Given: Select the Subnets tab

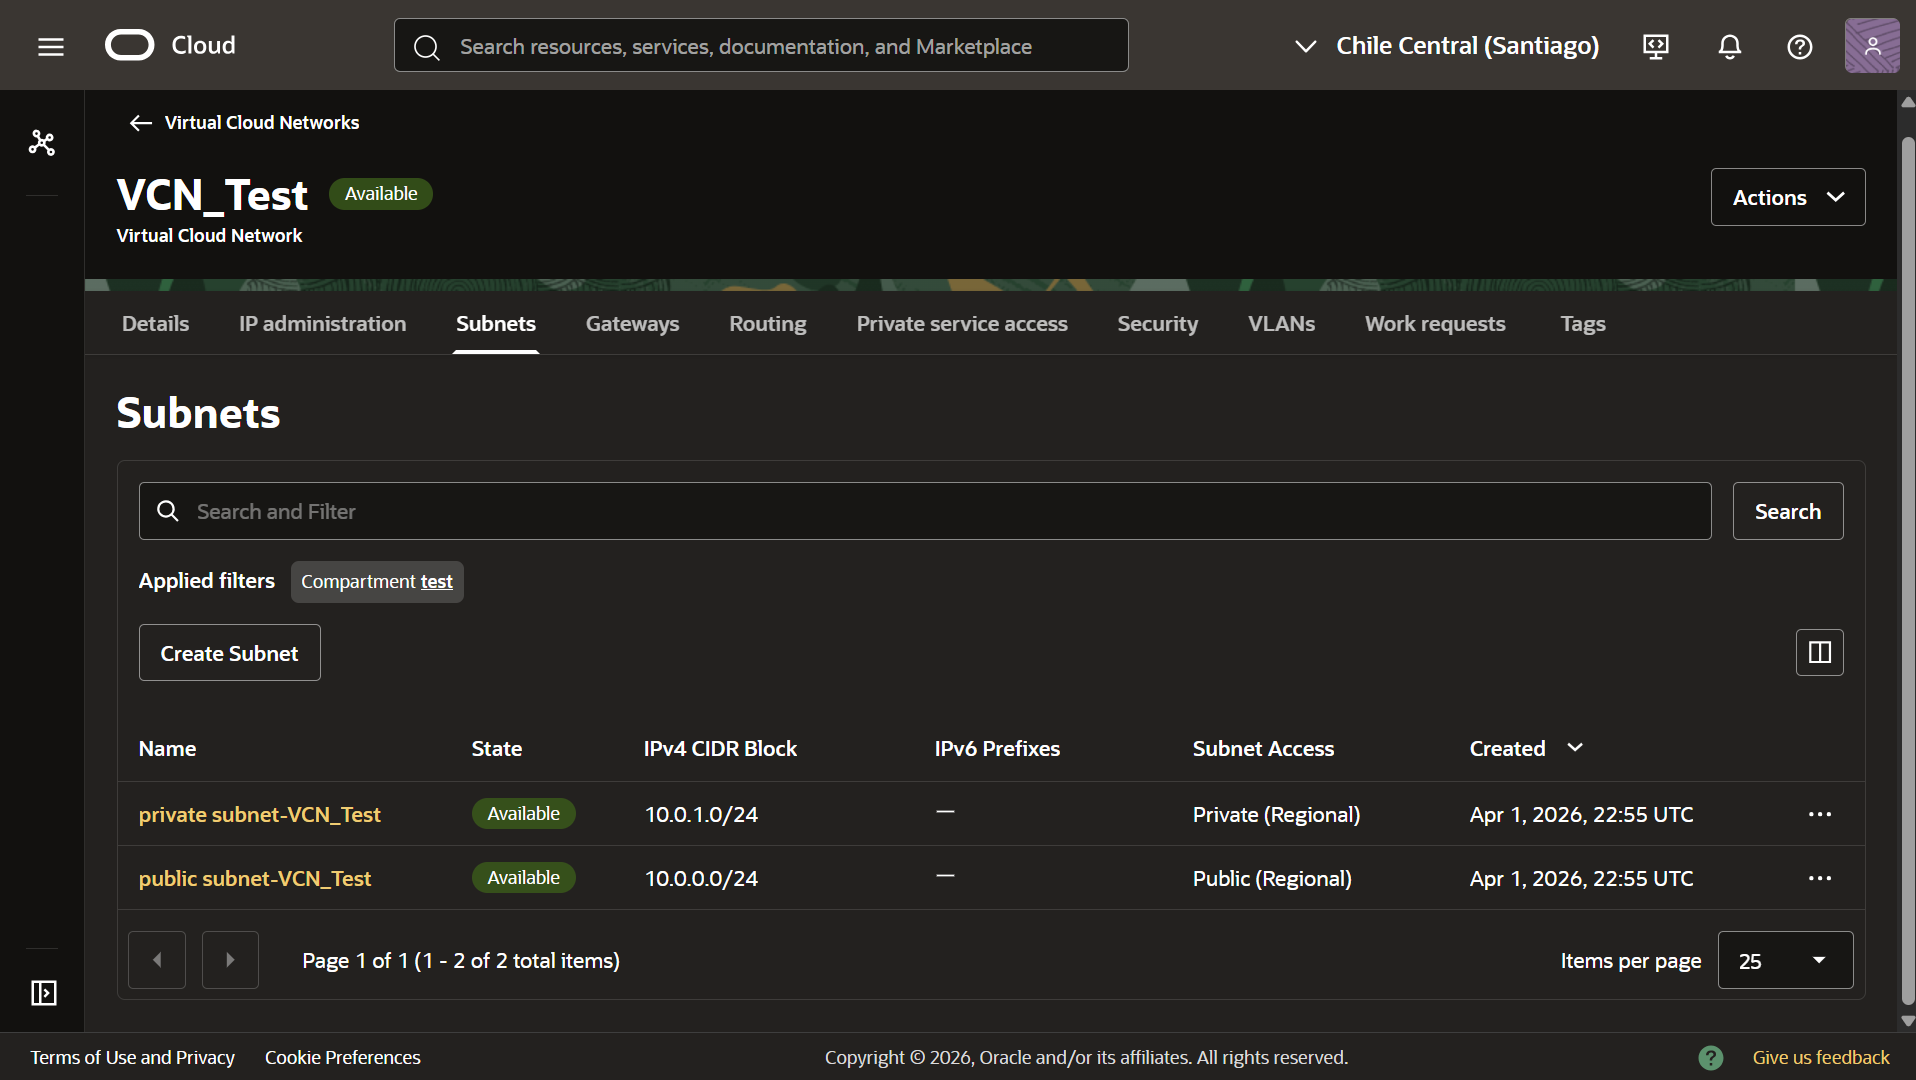Looking at the screenshot, I should (x=496, y=324).
